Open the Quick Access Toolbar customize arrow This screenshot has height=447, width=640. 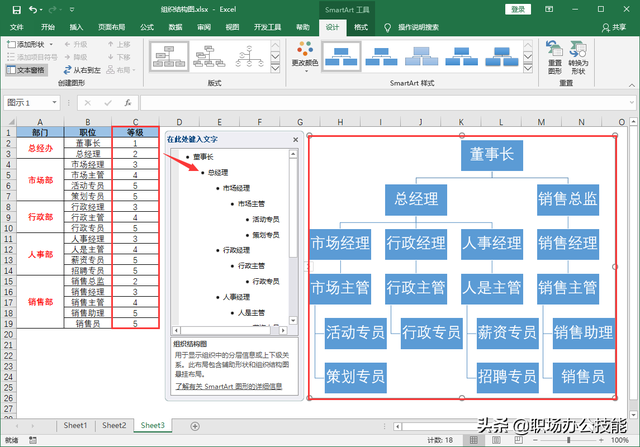72,9
